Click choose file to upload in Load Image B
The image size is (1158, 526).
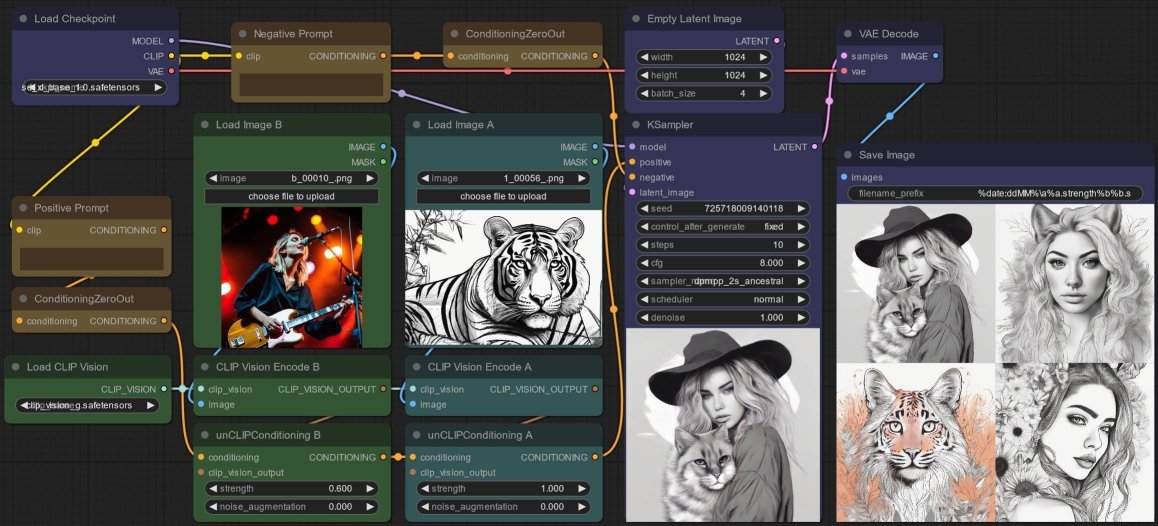[292, 197]
